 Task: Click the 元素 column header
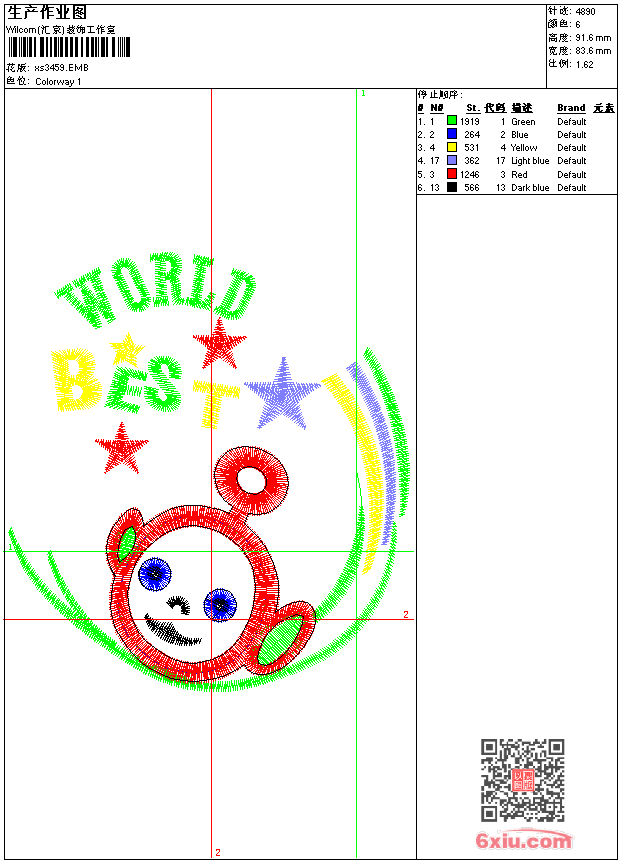tap(604, 108)
